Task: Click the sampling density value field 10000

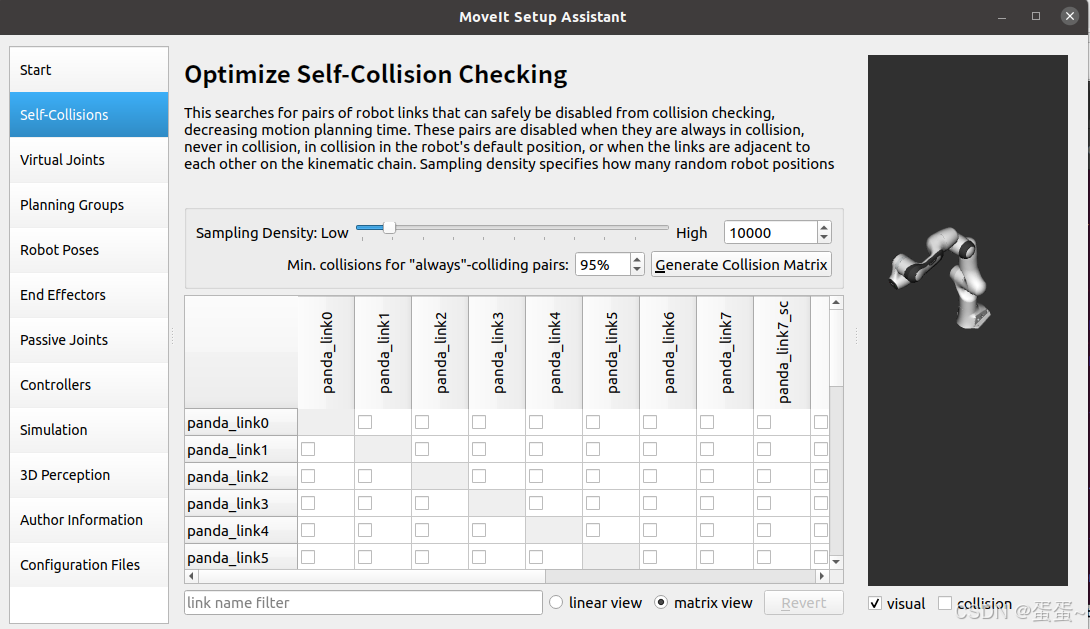Action: [770, 233]
